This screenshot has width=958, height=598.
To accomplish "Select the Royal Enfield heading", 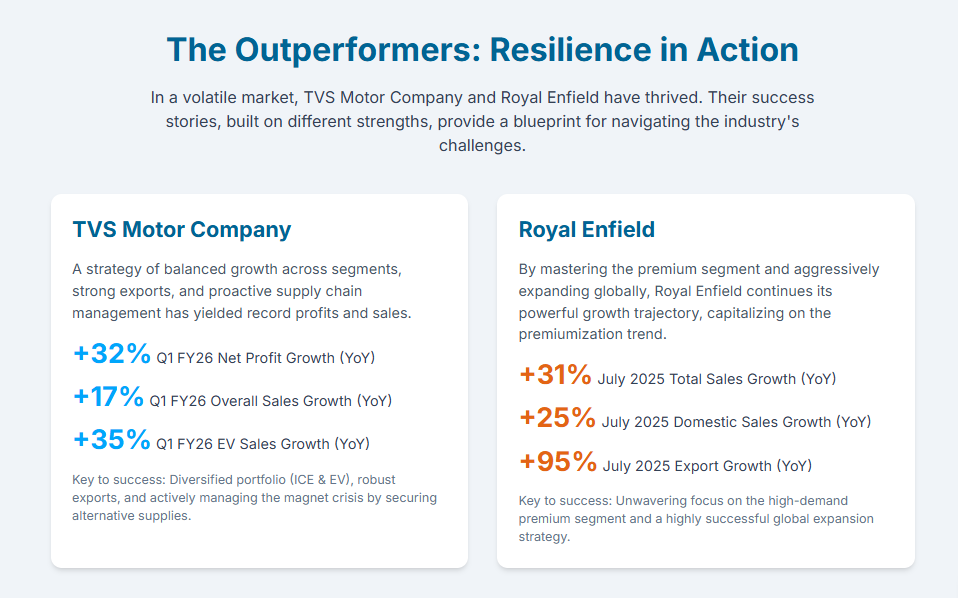I will pos(586,230).
